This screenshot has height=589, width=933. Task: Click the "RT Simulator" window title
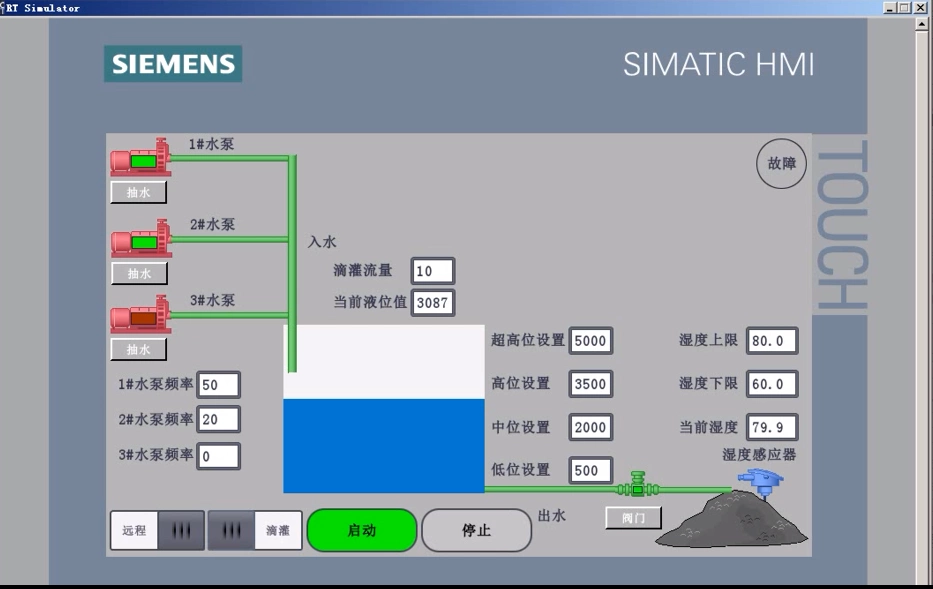[42, 8]
